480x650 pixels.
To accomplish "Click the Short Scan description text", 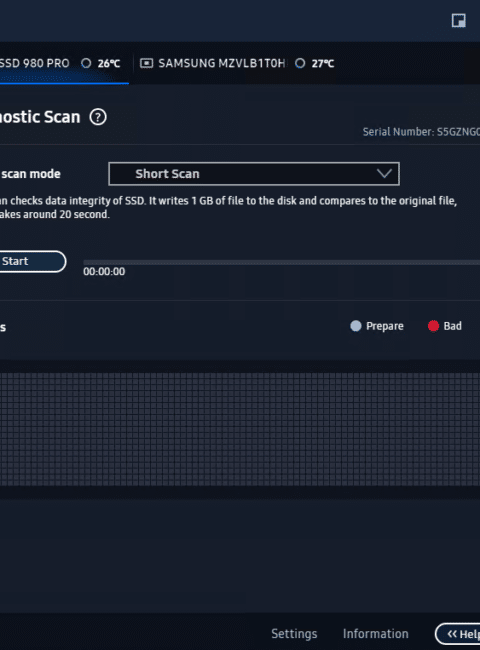I will coord(228,208).
